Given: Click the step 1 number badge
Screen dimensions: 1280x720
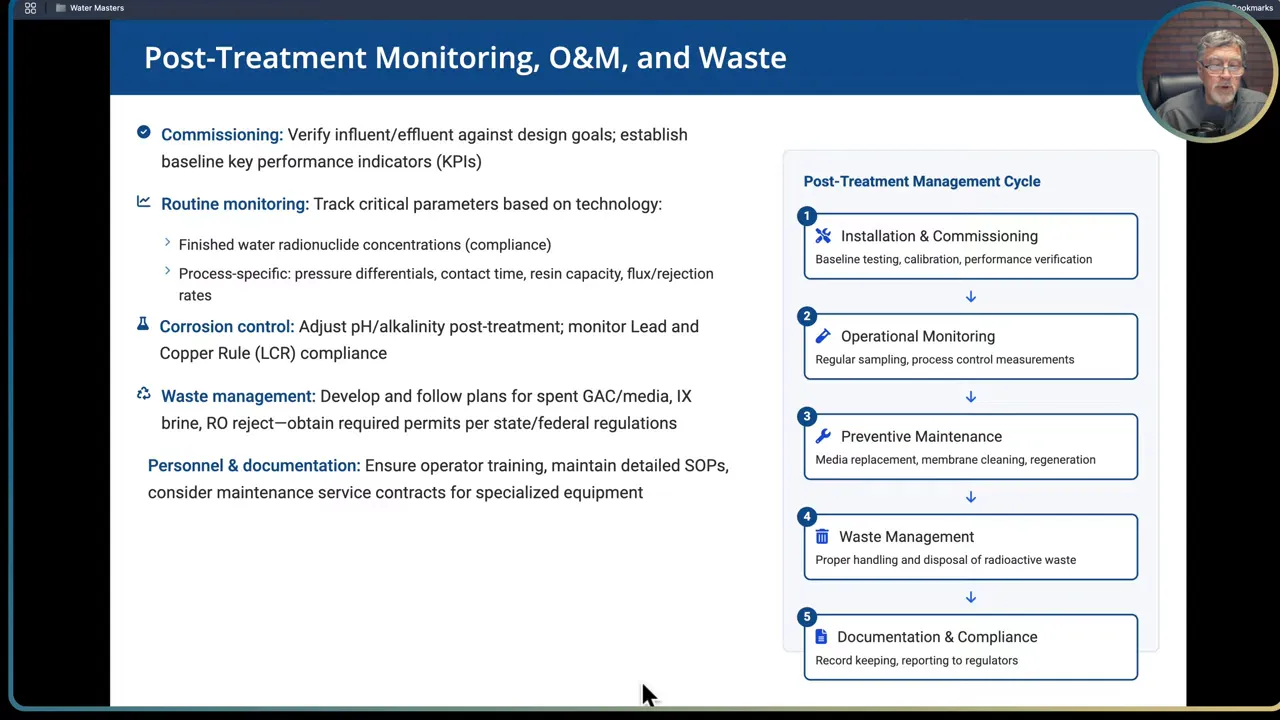Looking at the screenshot, I should pos(806,216).
